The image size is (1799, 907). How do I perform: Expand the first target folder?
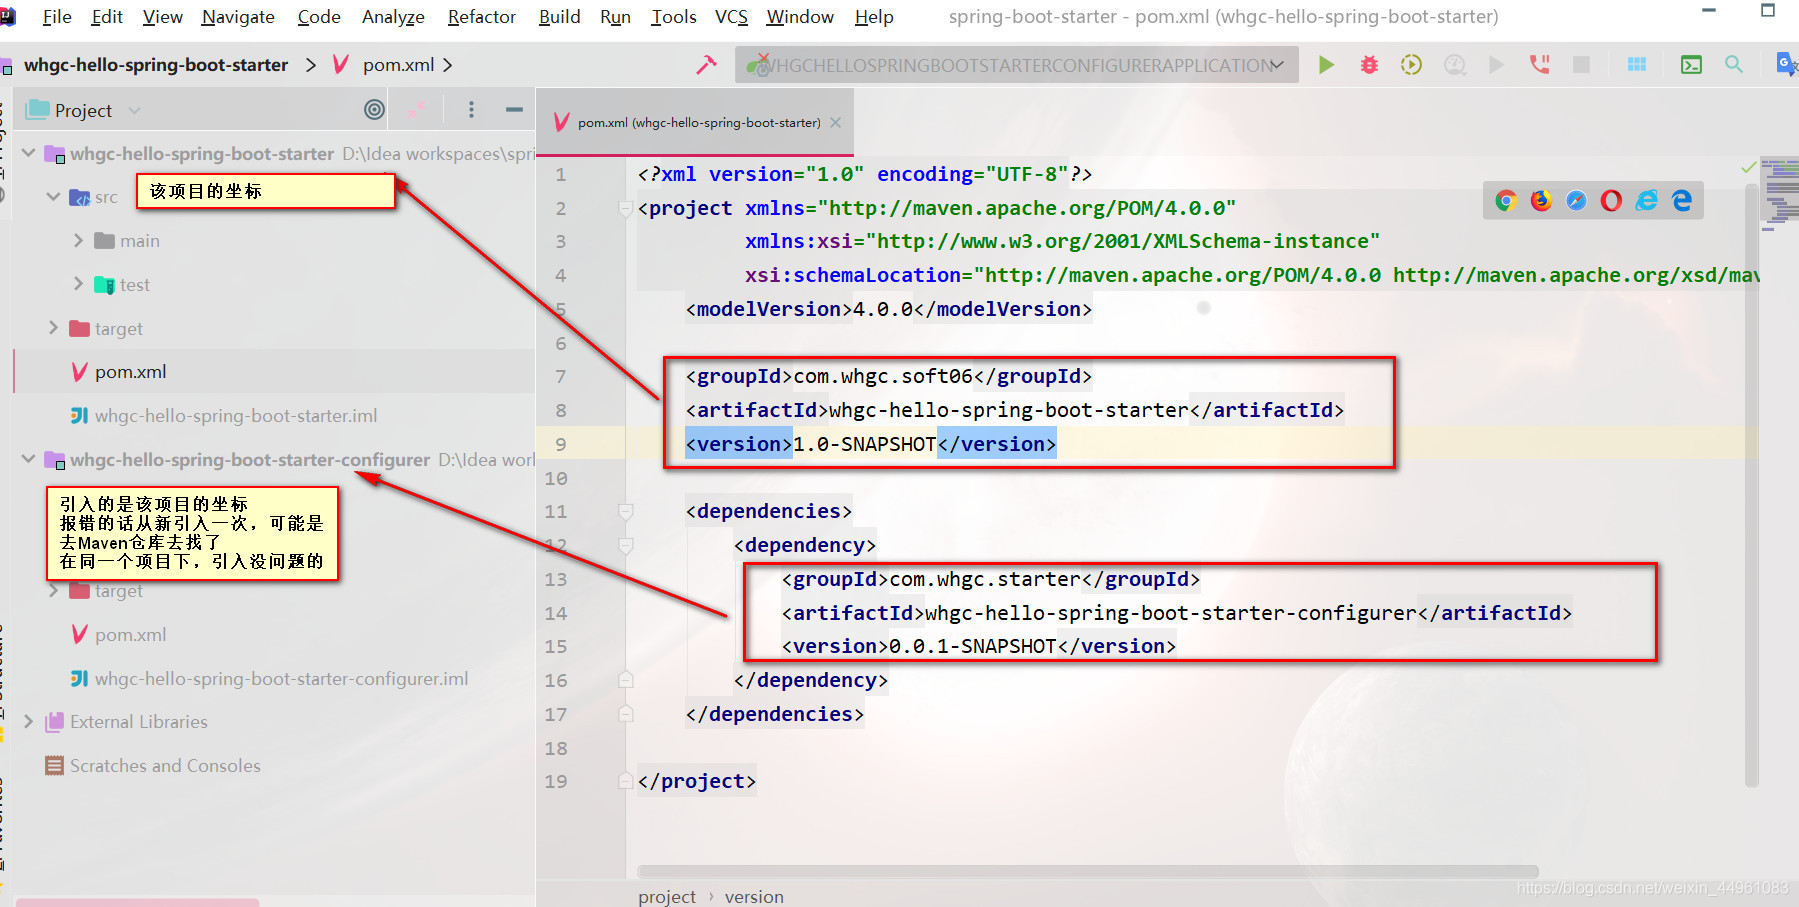point(53,328)
